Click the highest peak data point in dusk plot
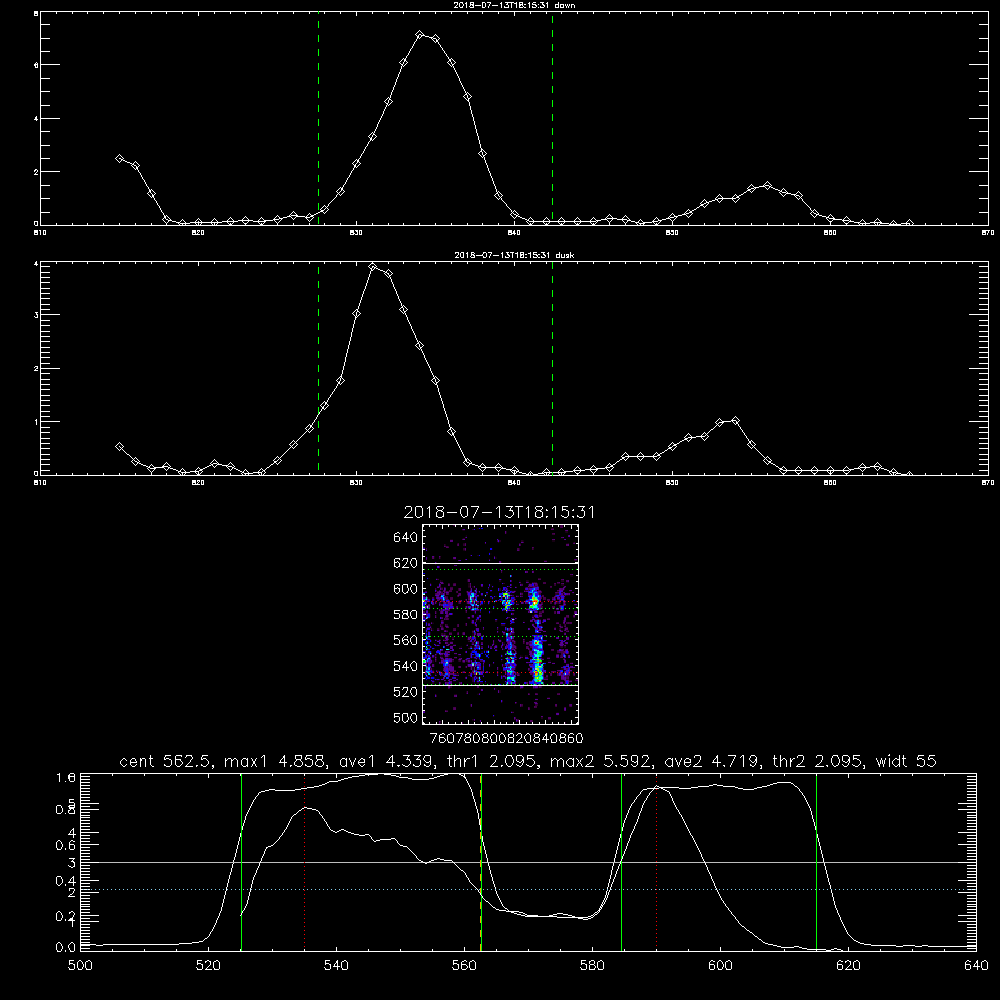Image resolution: width=1000 pixels, height=1000 pixels. (x=372, y=267)
